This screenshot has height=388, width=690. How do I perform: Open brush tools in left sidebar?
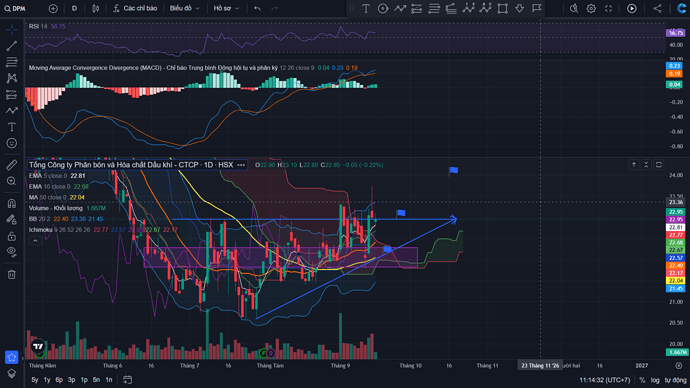point(12,111)
